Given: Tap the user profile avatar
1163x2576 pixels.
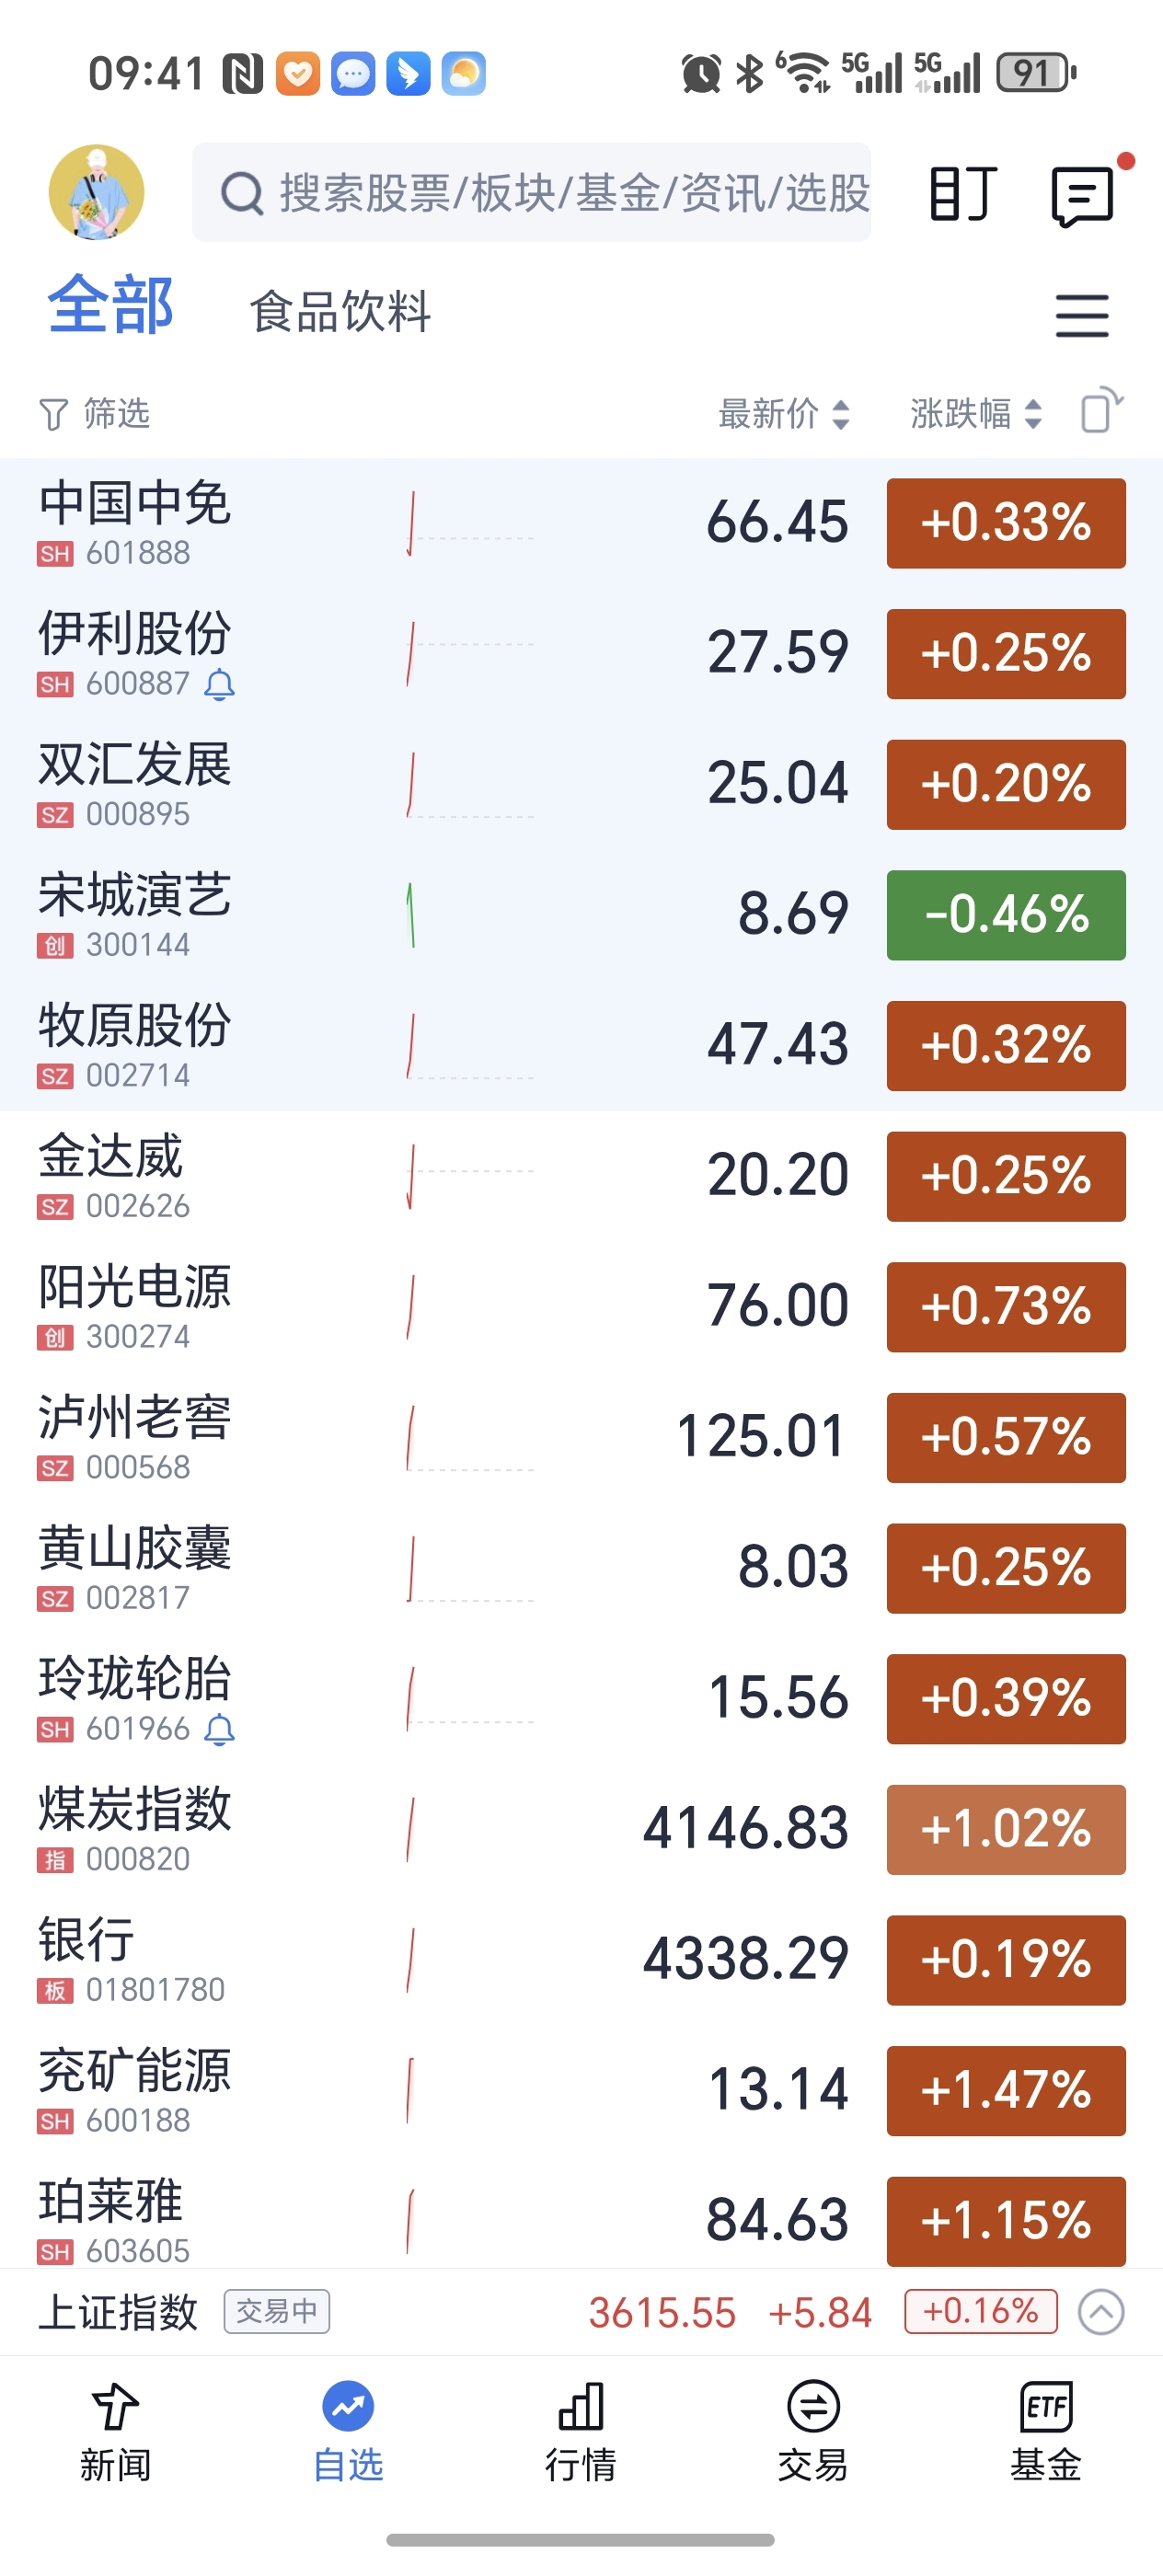Looking at the screenshot, I should (x=96, y=192).
